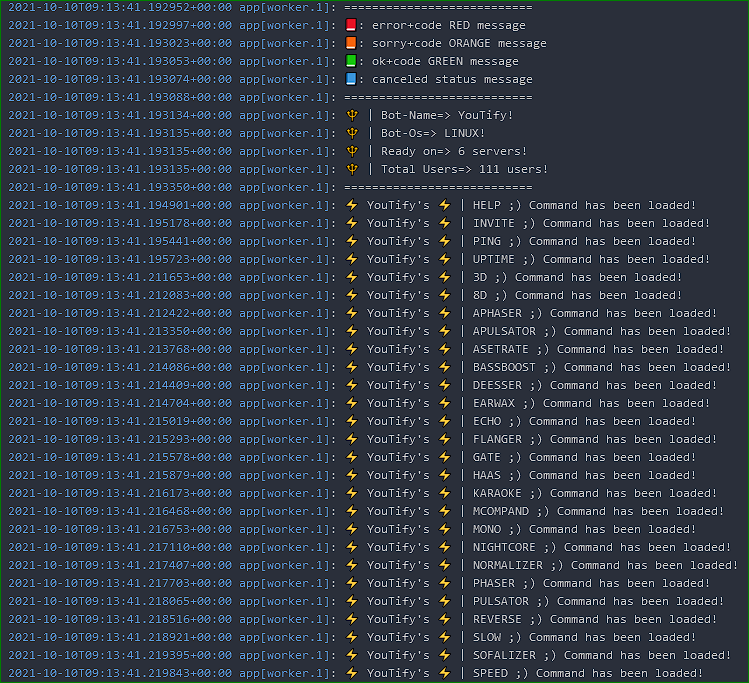Image resolution: width=749 pixels, height=683 pixels.
Task: Click the second lightning bolt on 8D line
Action: 445,295
